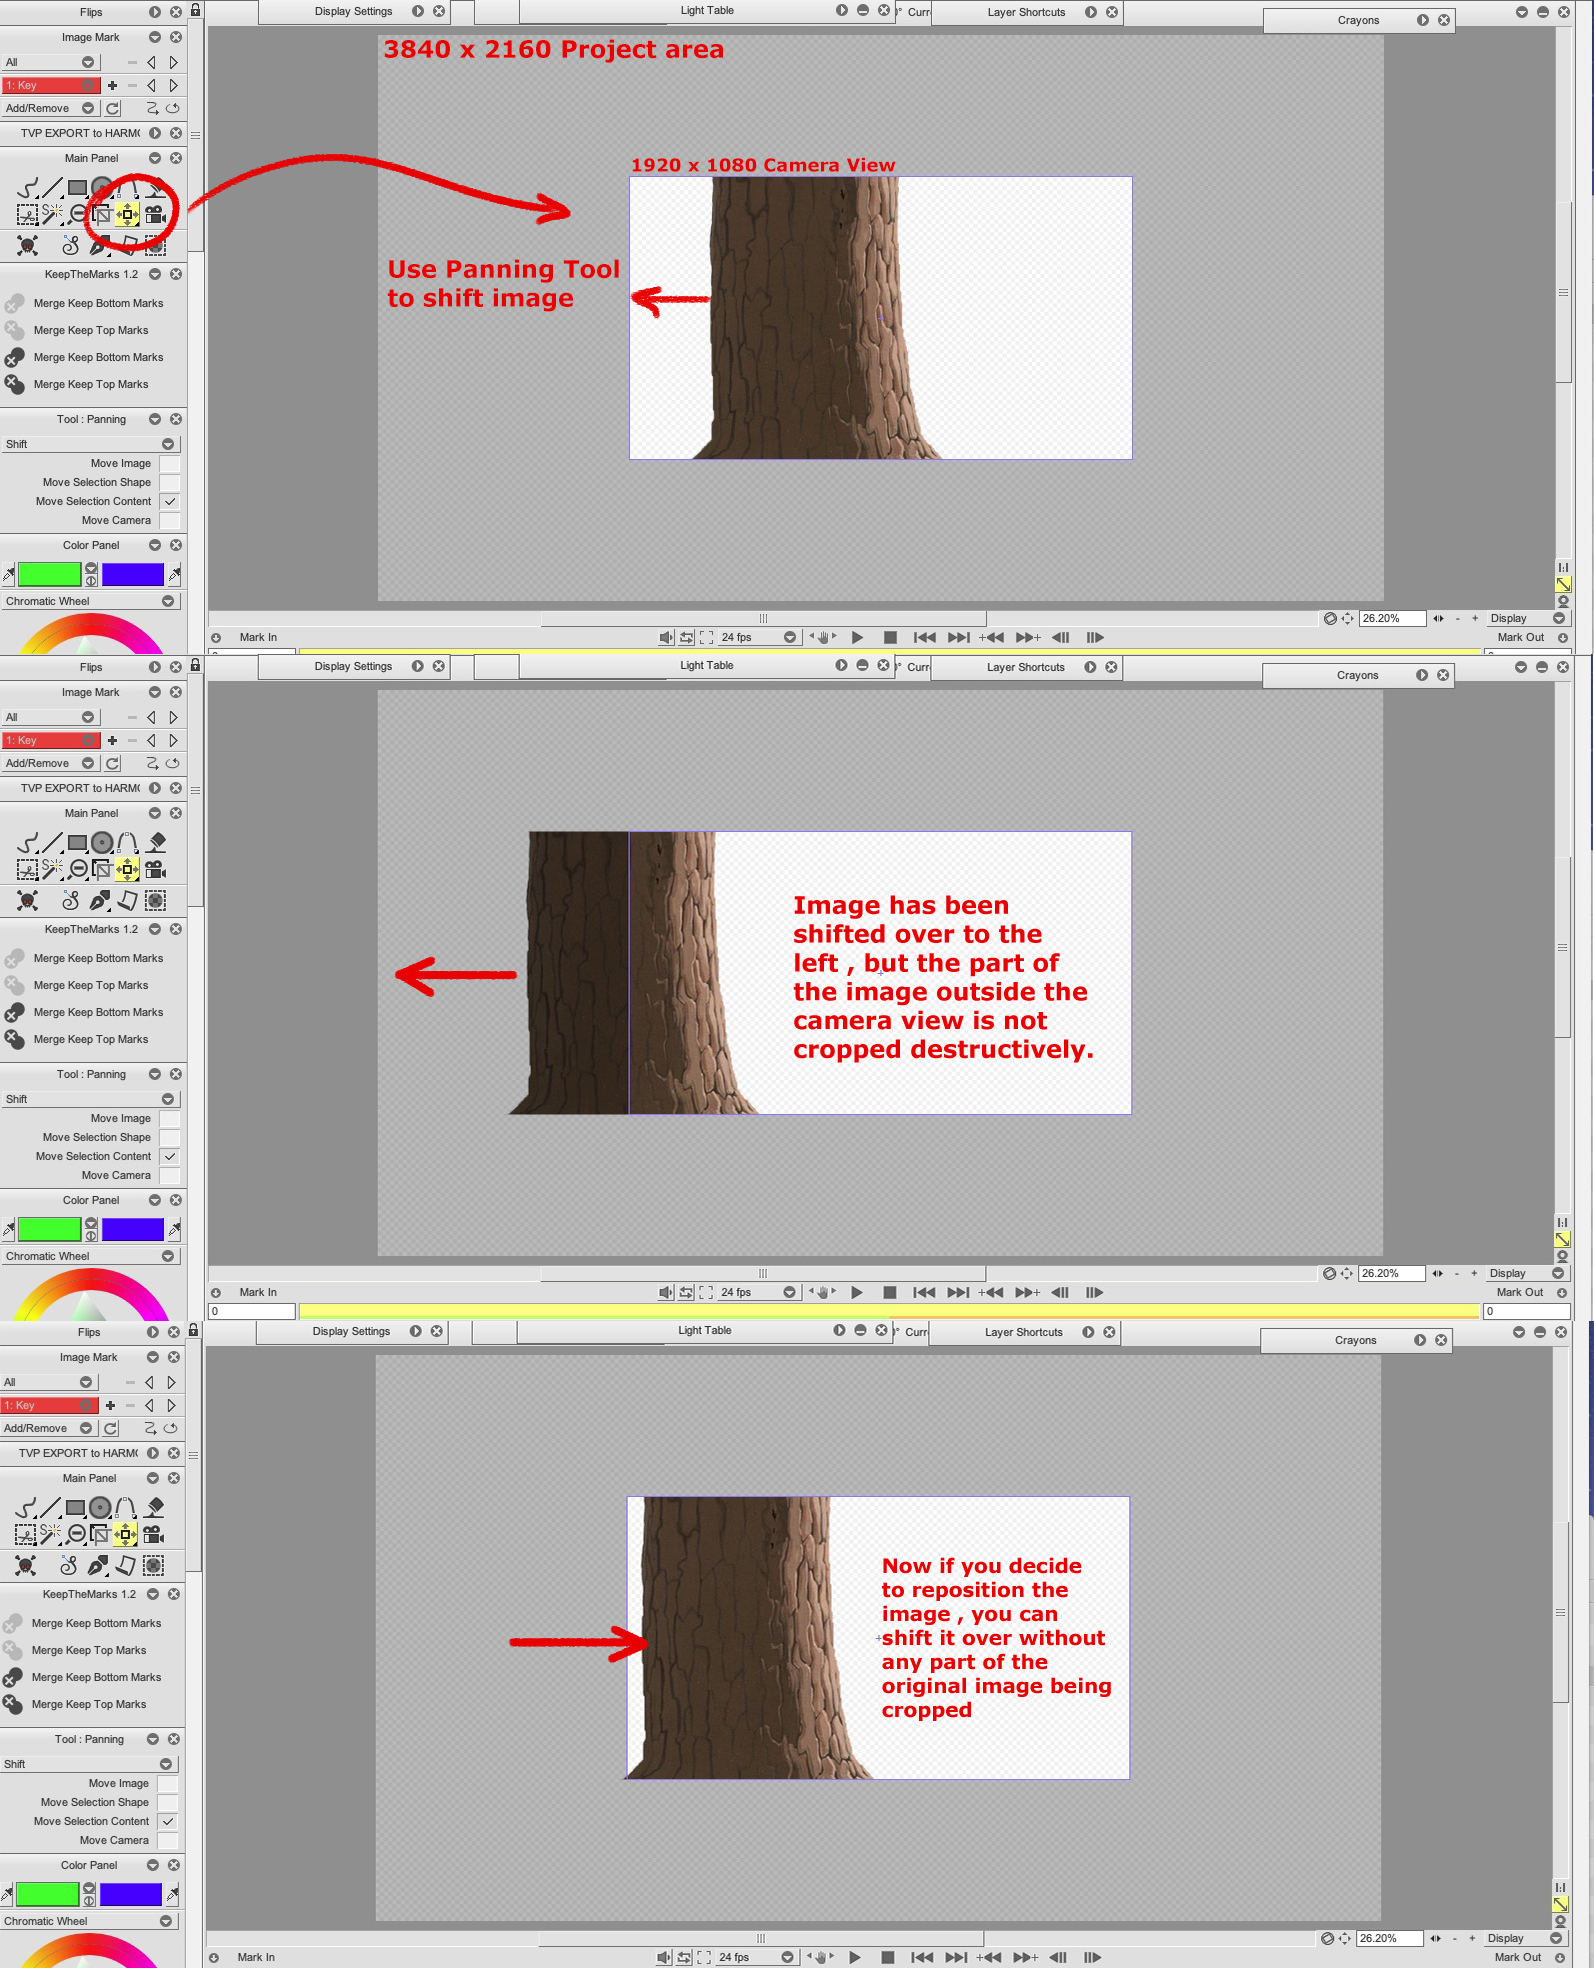The height and width of the screenshot is (1968, 1594).
Task: Select the swirl stroke tool in bottom screenshot
Action: point(69,1566)
